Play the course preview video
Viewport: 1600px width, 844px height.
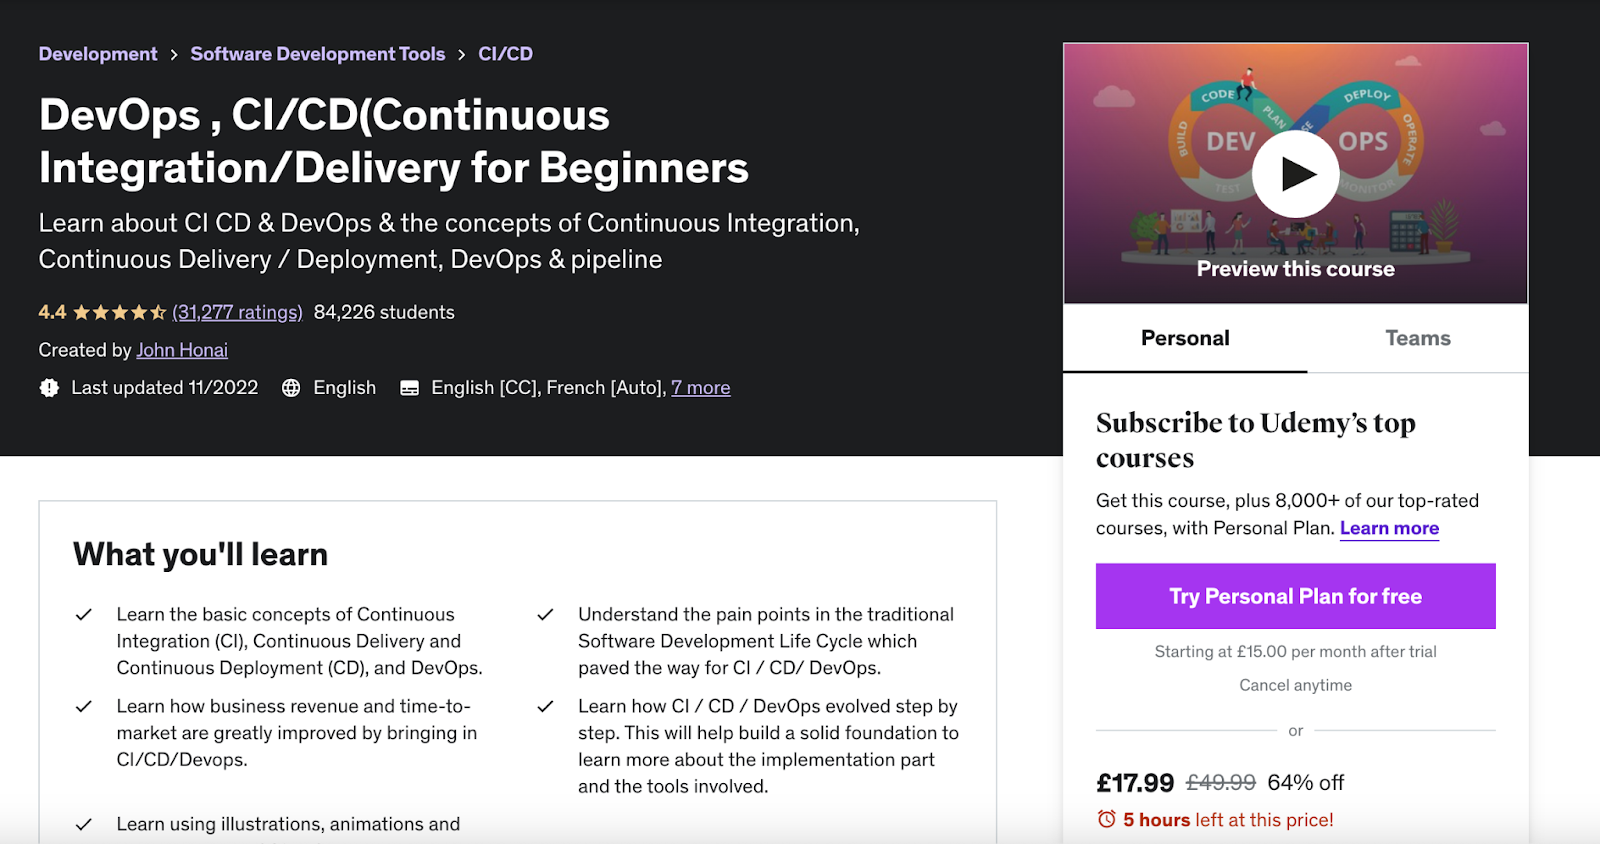click(1295, 174)
